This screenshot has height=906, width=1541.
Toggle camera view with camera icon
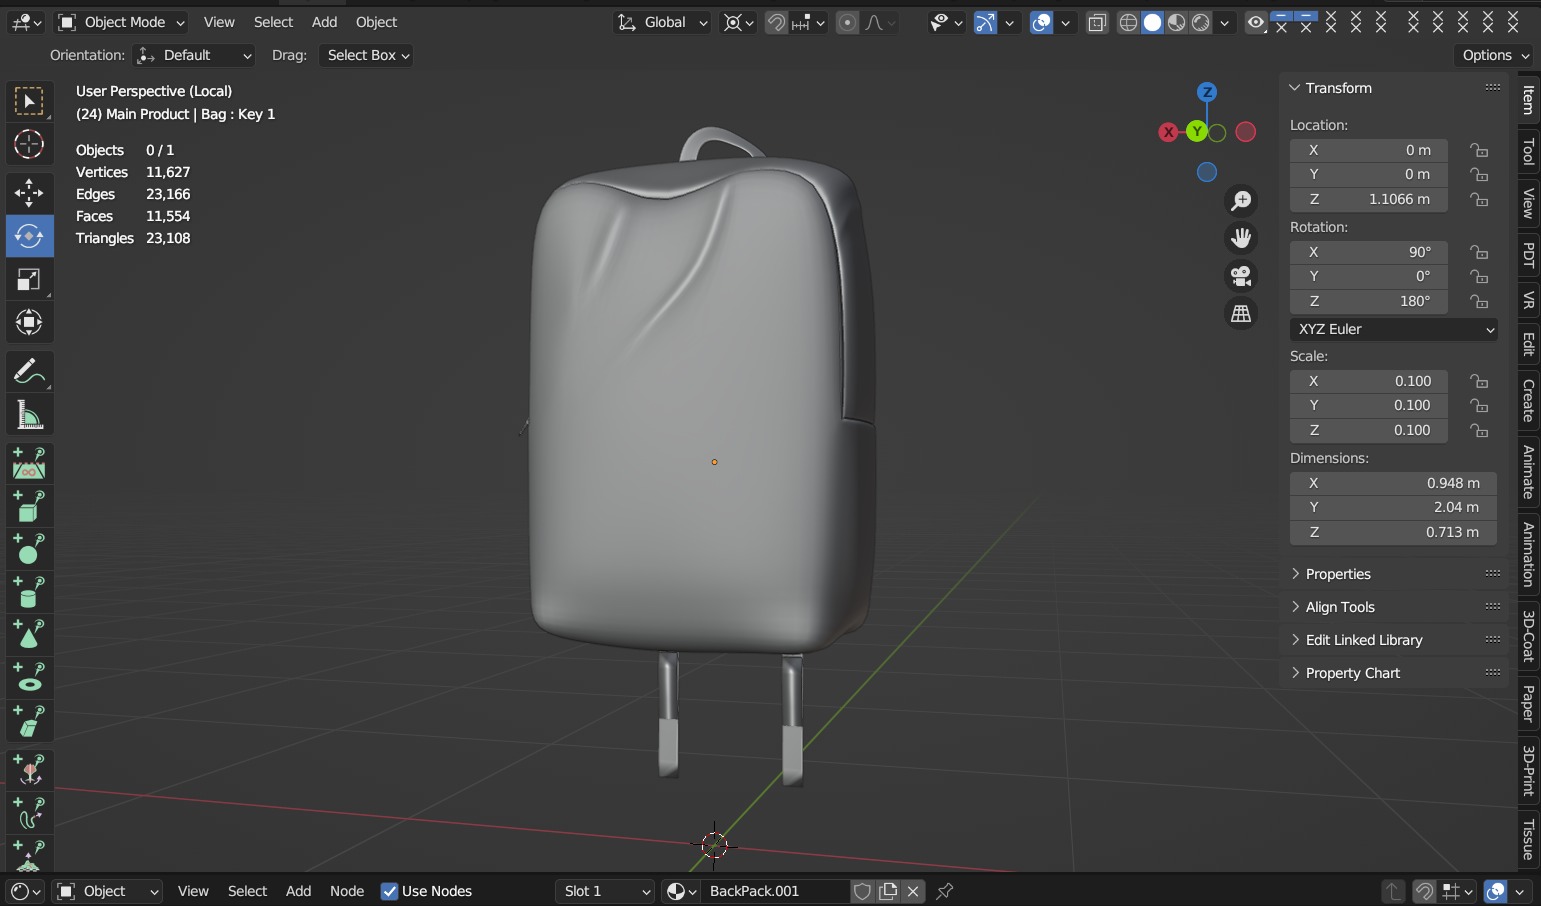click(x=1241, y=276)
